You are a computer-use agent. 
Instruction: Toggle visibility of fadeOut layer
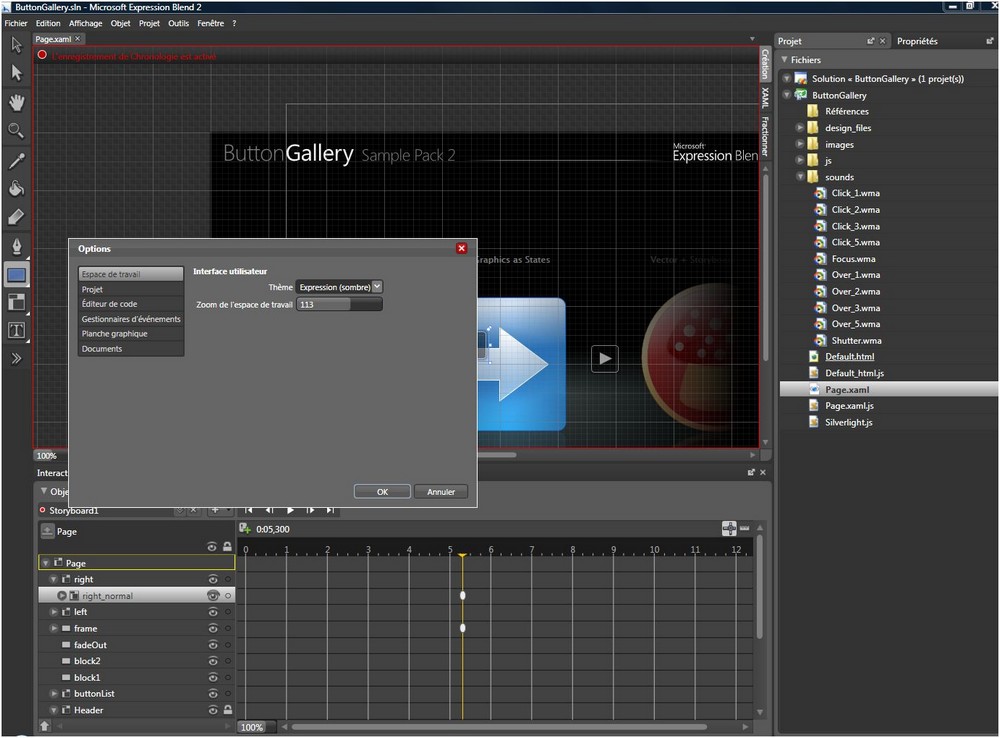(x=213, y=645)
